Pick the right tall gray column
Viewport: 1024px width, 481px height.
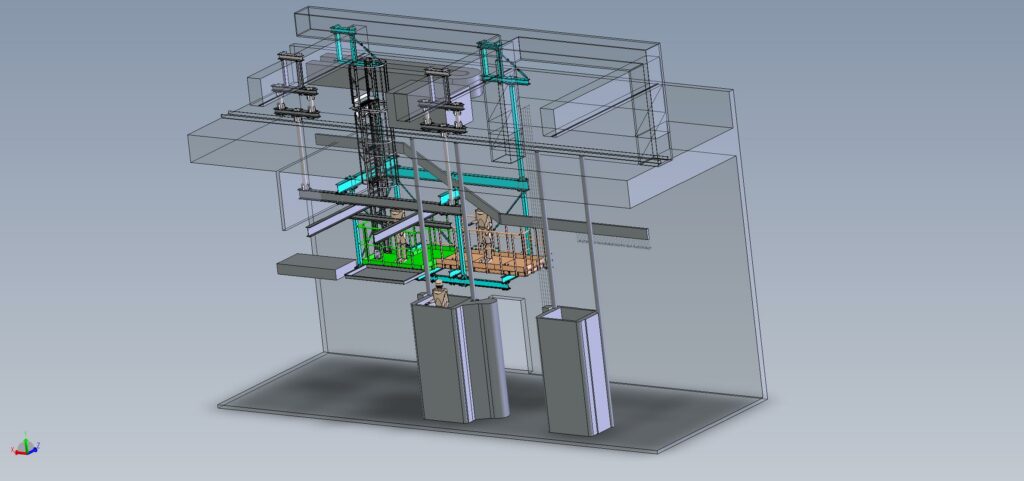574,371
